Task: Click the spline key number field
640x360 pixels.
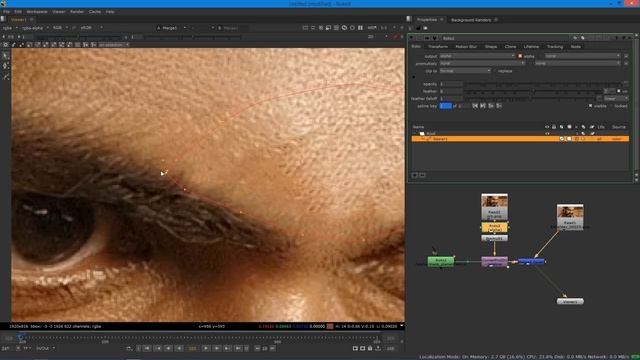Action: click(445, 106)
